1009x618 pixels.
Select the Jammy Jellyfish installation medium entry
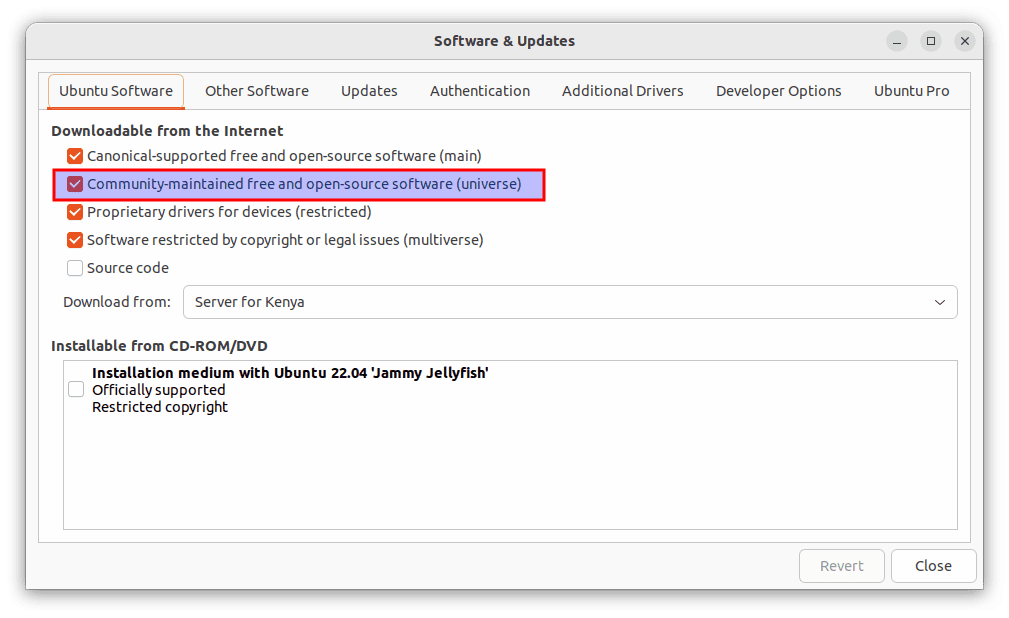[x=290, y=374]
